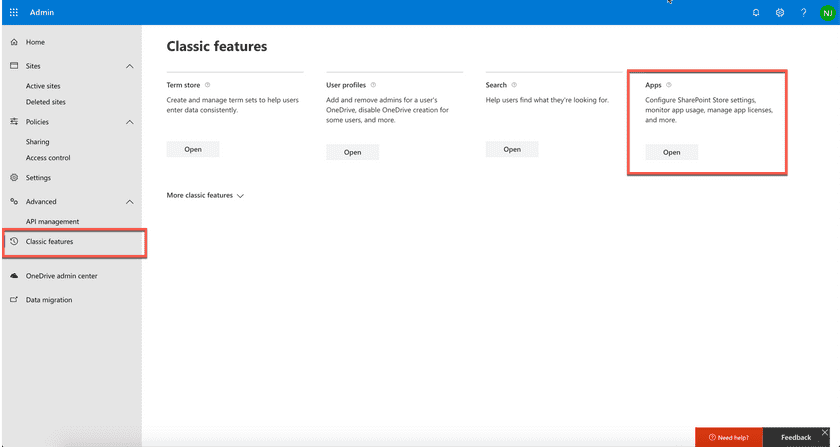Go to Active sites
840x447 pixels.
click(x=43, y=86)
